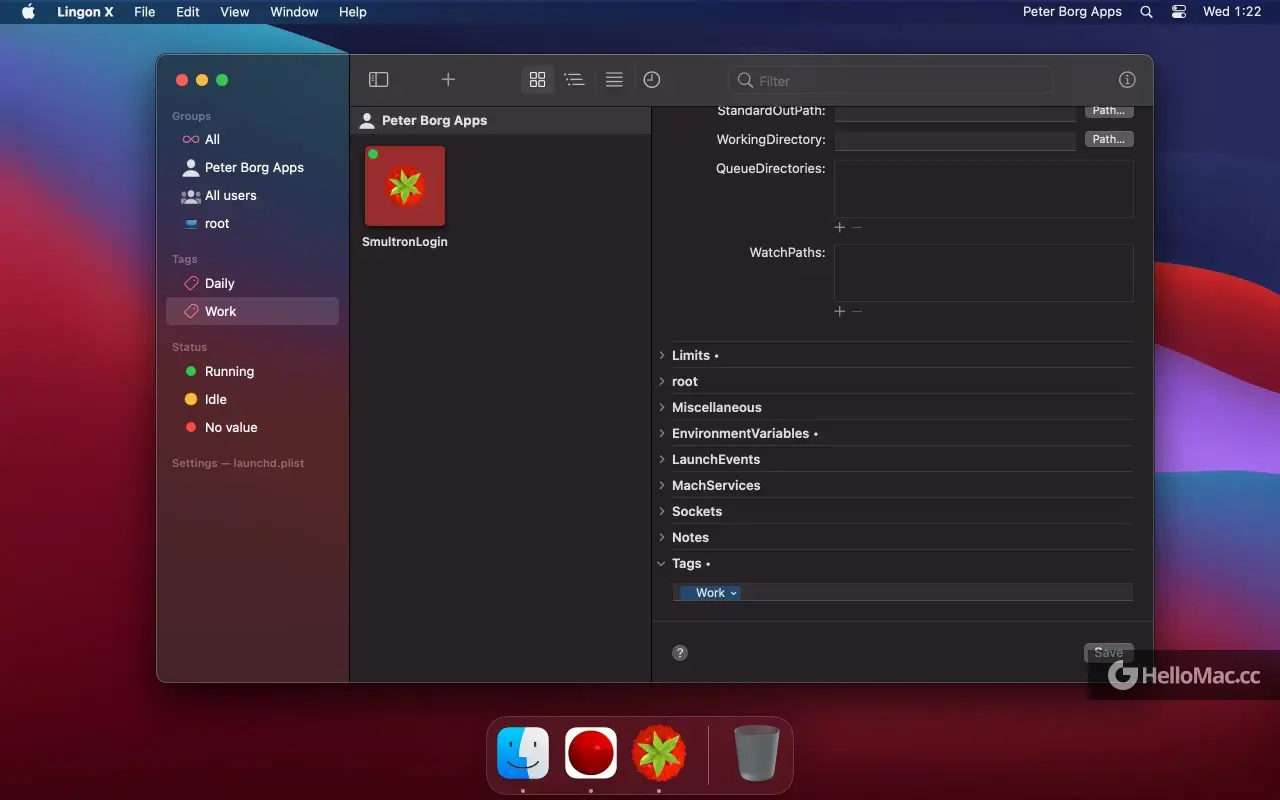Open Spotlight search in menu bar
The width and height of the screenshot is (1280, 800).
click(x=1146, y=12)
